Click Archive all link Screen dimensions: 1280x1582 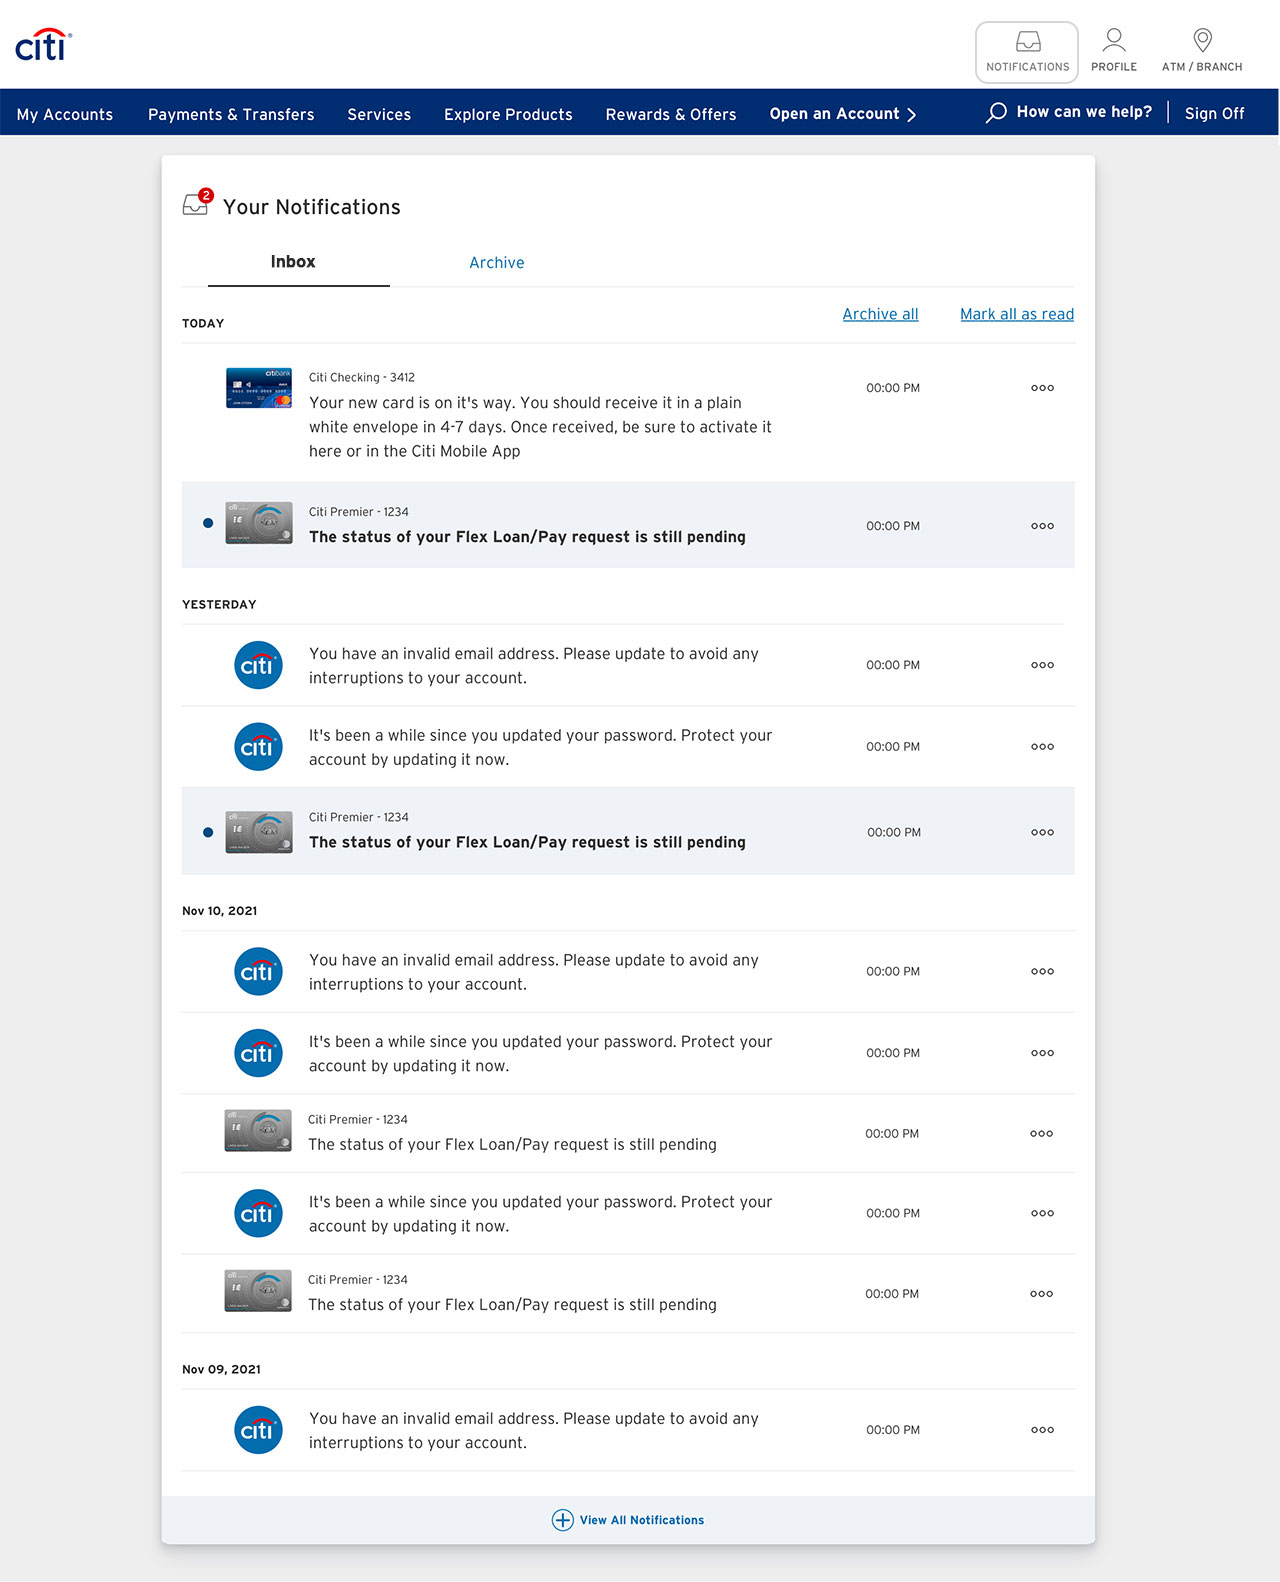880,314
